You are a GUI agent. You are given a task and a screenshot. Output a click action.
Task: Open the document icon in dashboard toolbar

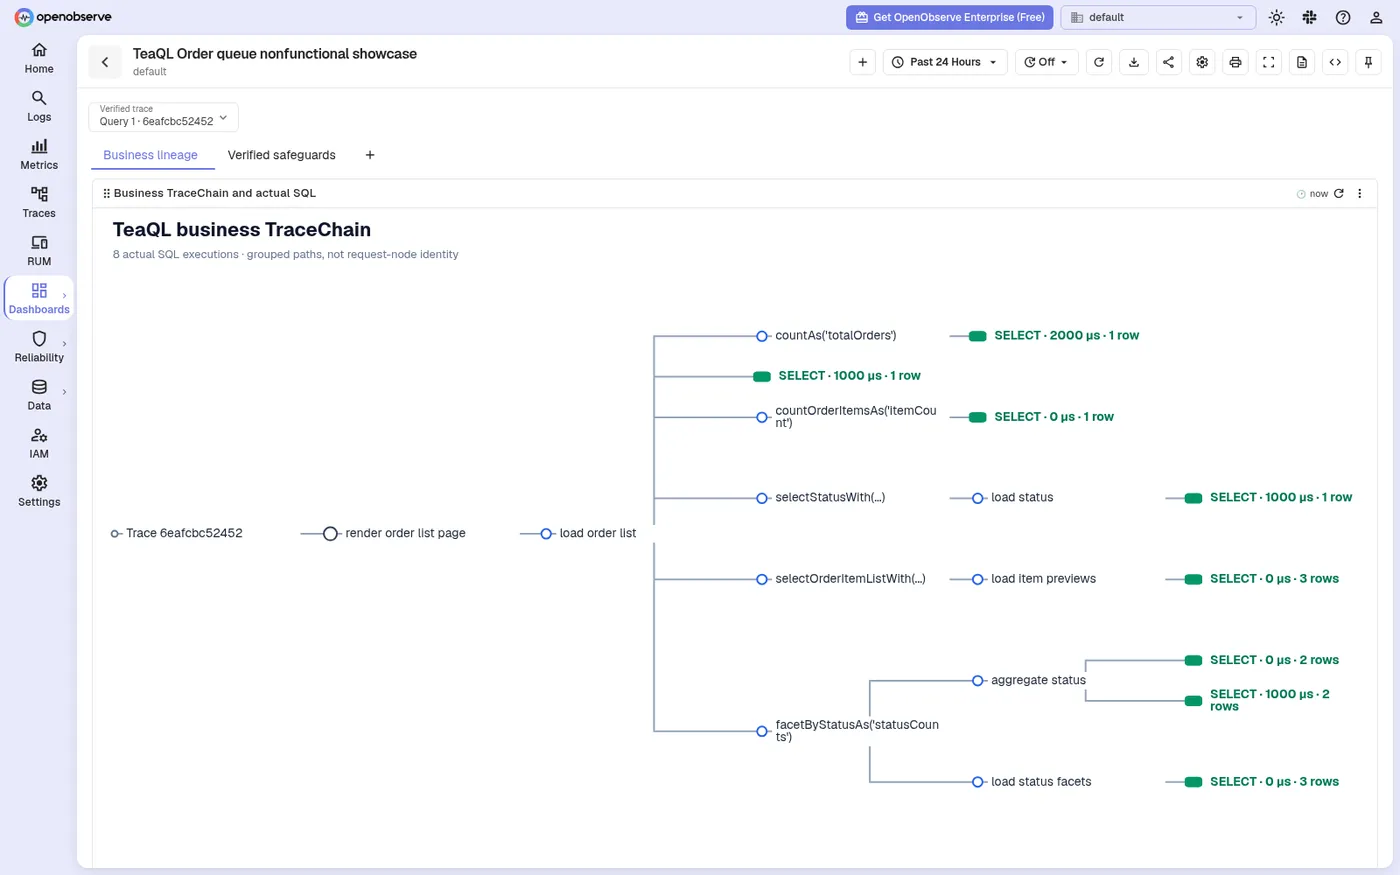1302,62
